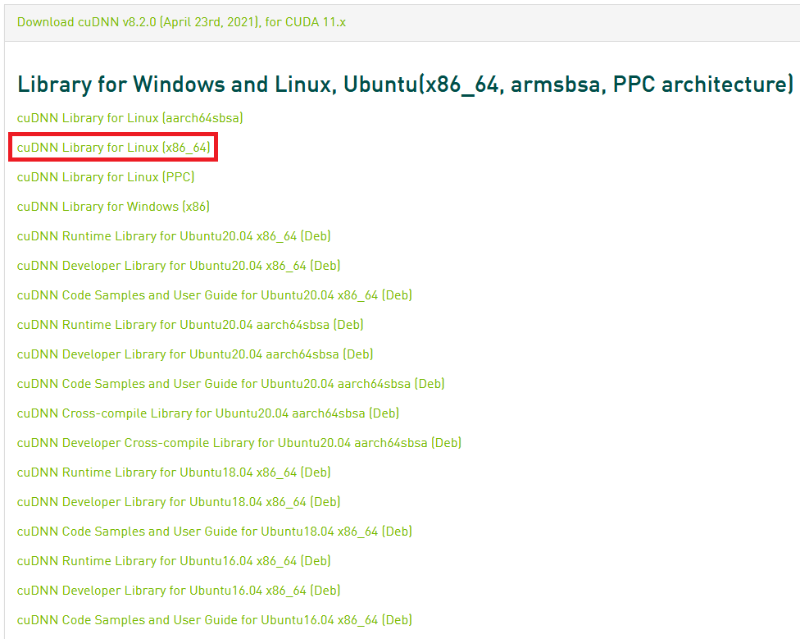Open cuDNN Library for Linux (aarch64sbsa) link
Viewport: 800px width, 639px height.
pyautogui.click(x=130, y=118)
